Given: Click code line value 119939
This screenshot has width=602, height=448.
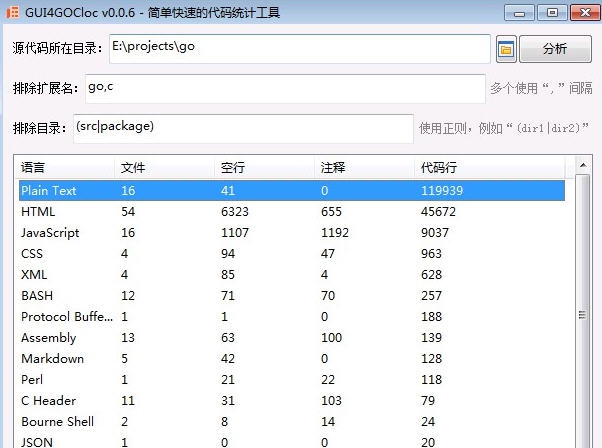Looking at the screenshot, I should pyautogui.click(x=442, y=191).
